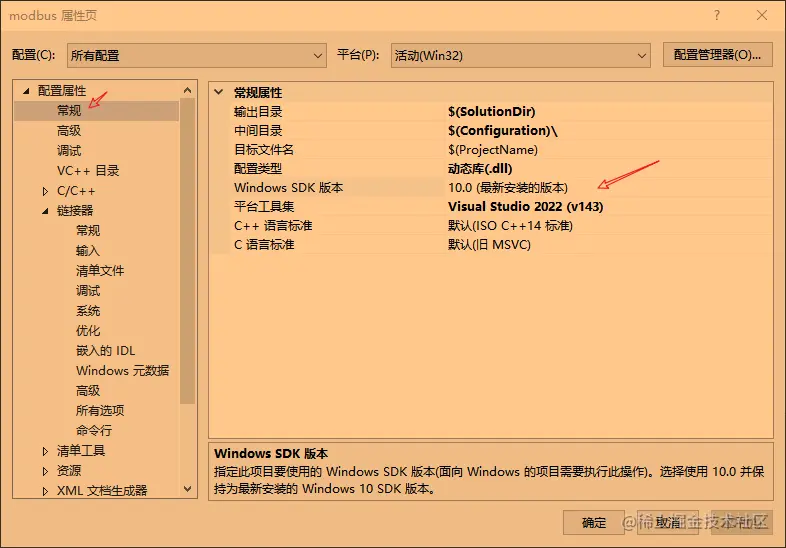This screenshot has height=548, width=786.
Task: Select 调试 under 链接器
Action: [x=88, y=291]
